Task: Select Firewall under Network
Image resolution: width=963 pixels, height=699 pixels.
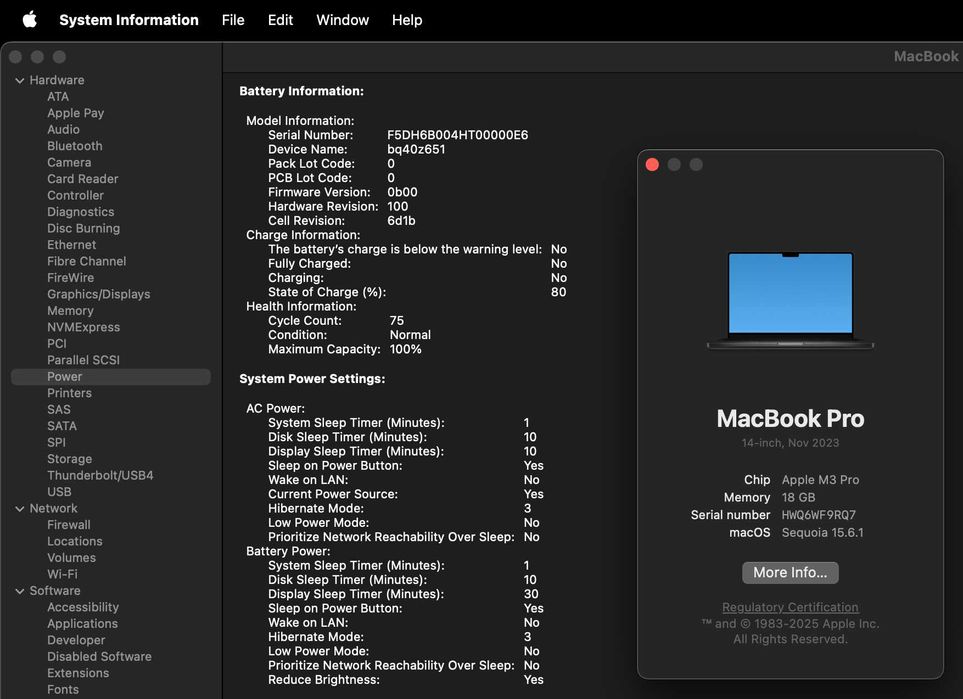Action: click(x=69, y=525)
